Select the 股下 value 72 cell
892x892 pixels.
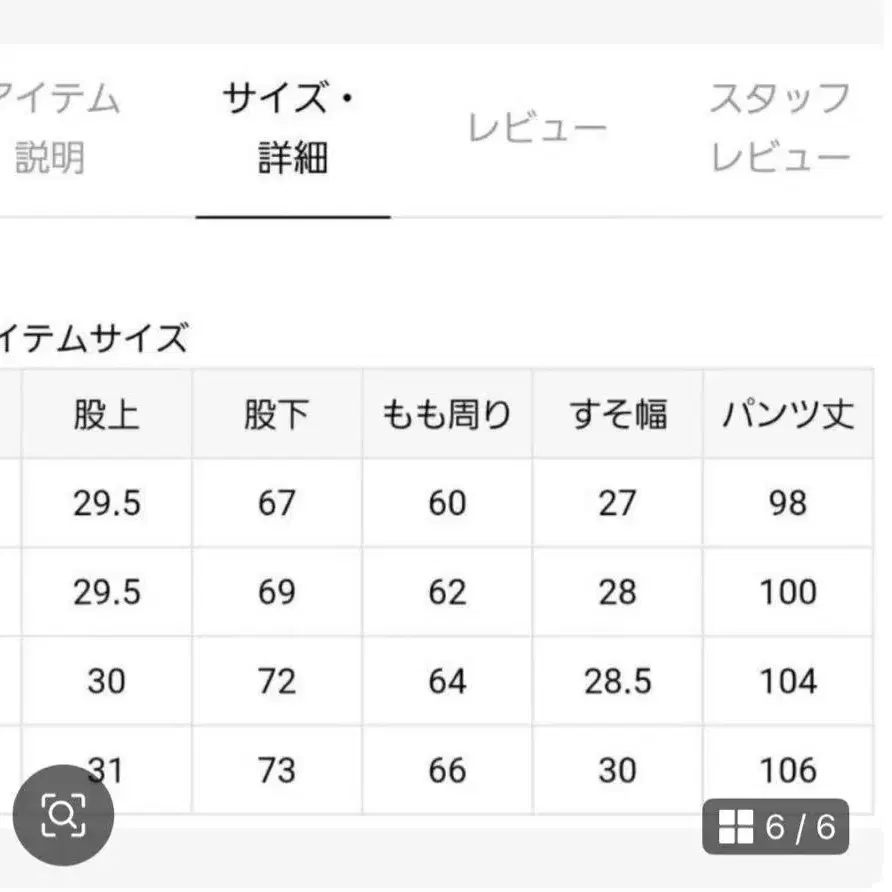(x=276, y=682)
